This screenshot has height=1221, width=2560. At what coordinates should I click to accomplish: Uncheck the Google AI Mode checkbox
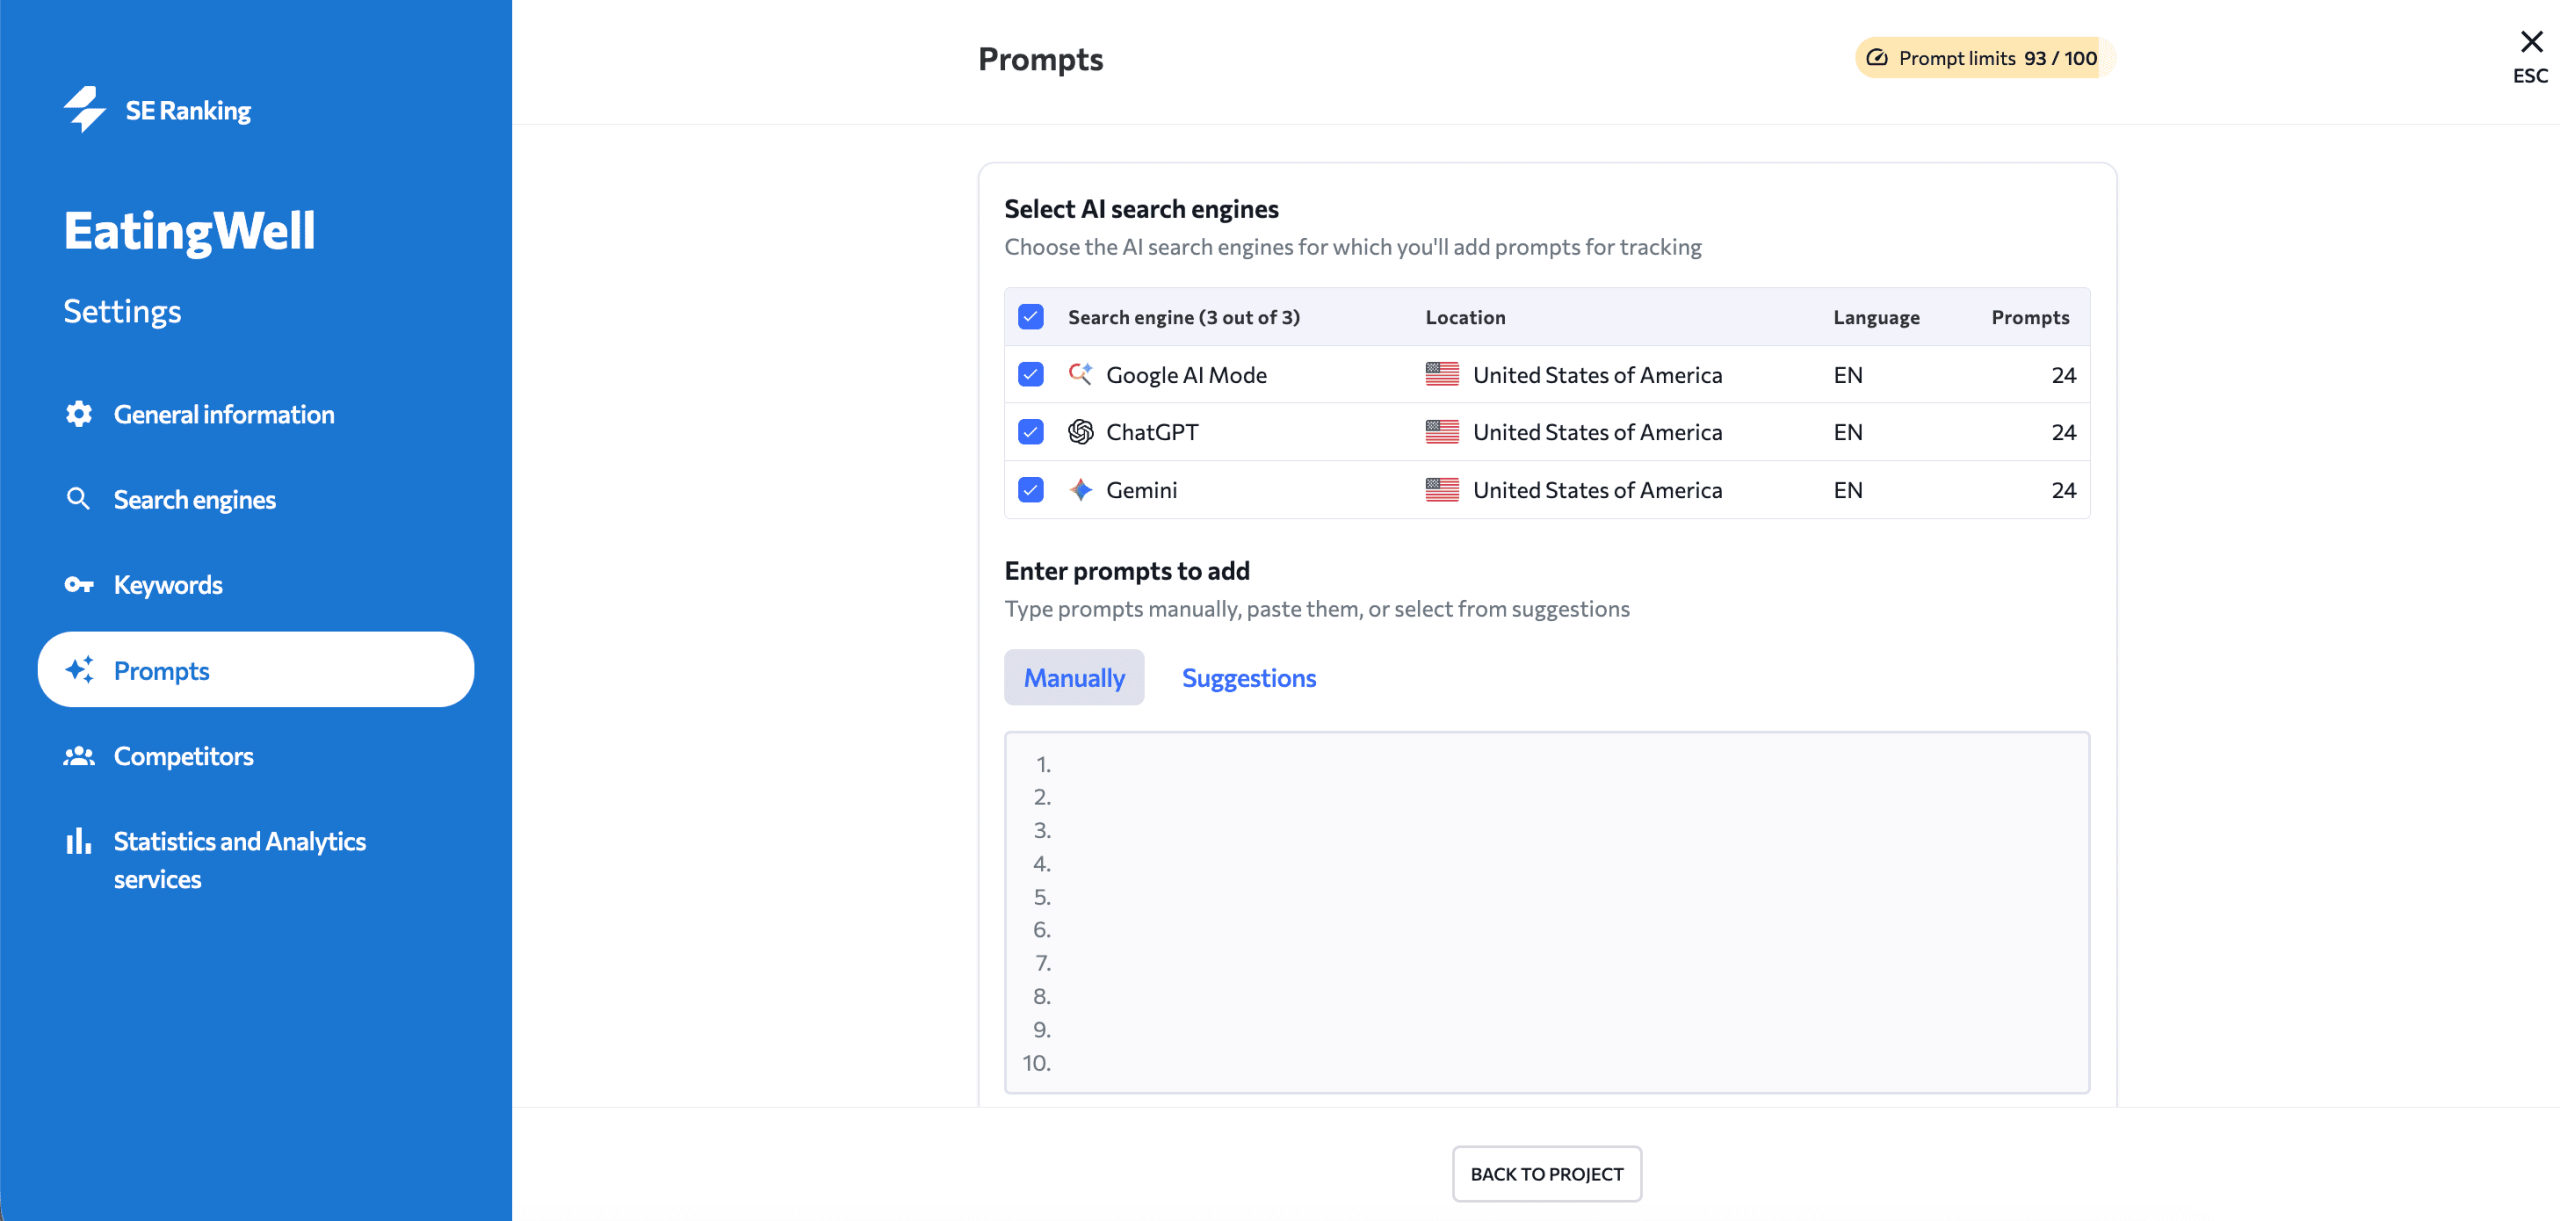point(1030,374)
